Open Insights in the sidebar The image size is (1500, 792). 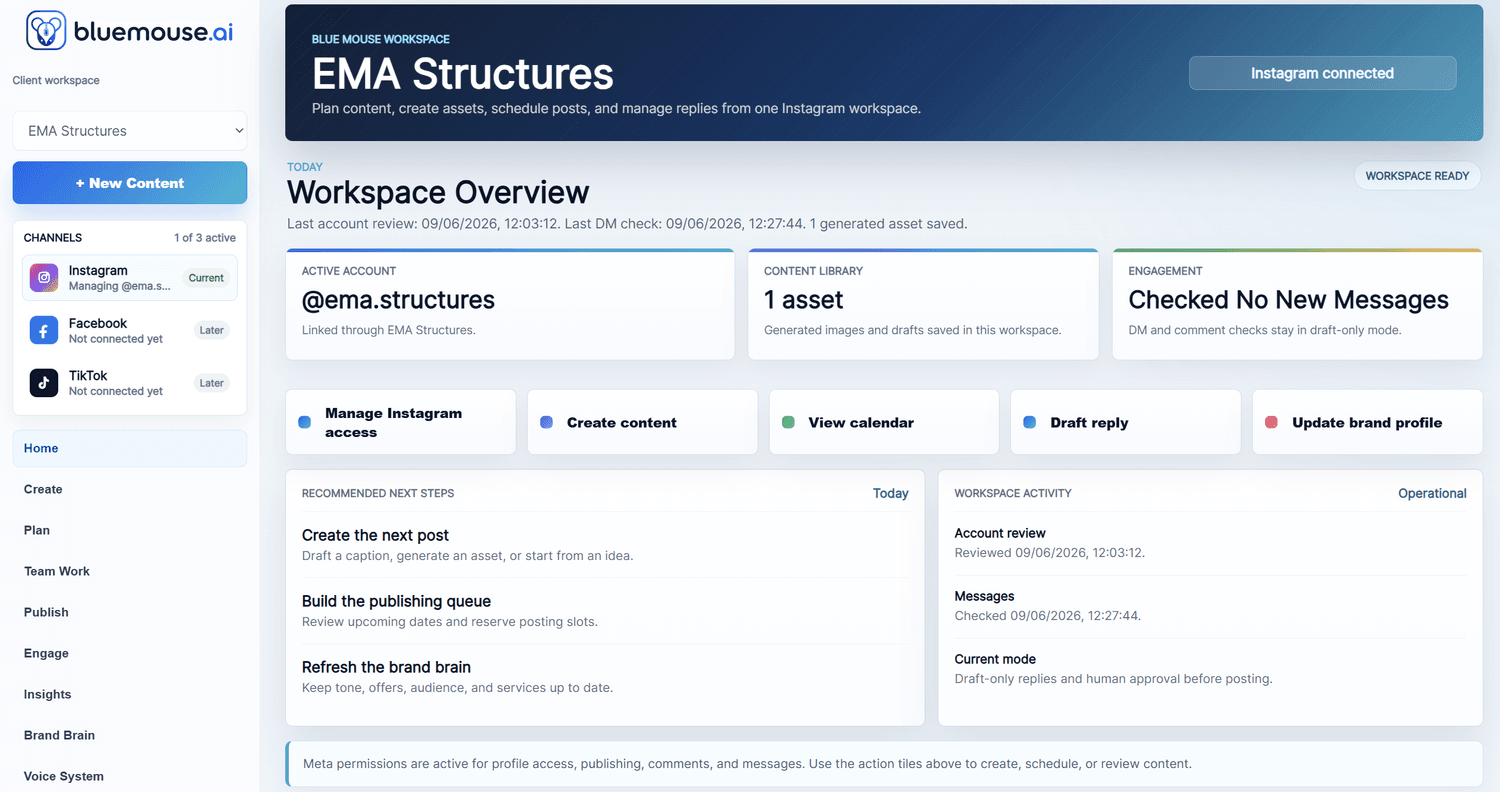(x=130, y=695)
